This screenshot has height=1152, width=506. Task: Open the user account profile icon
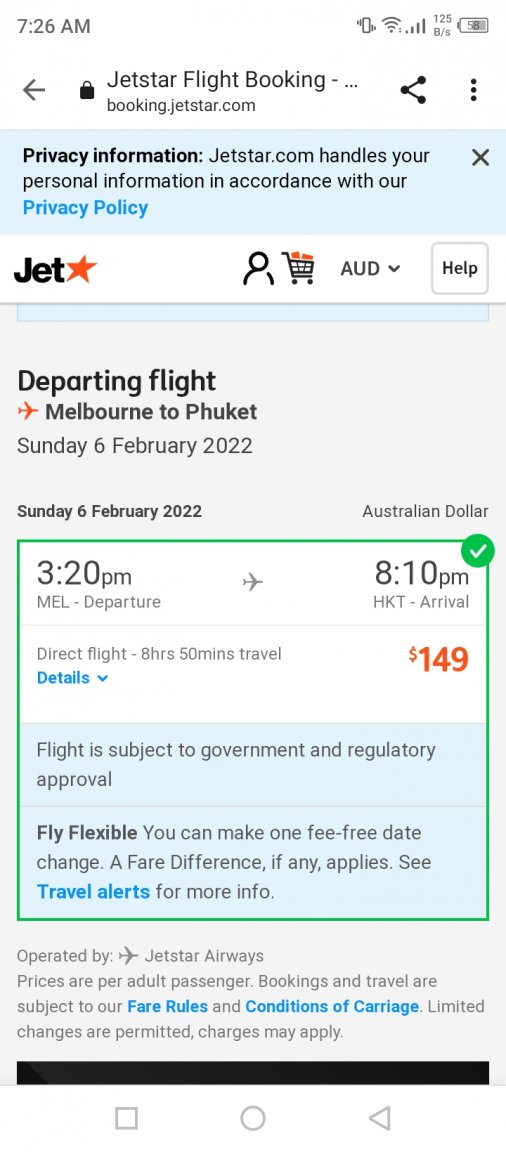pos(258,268)
